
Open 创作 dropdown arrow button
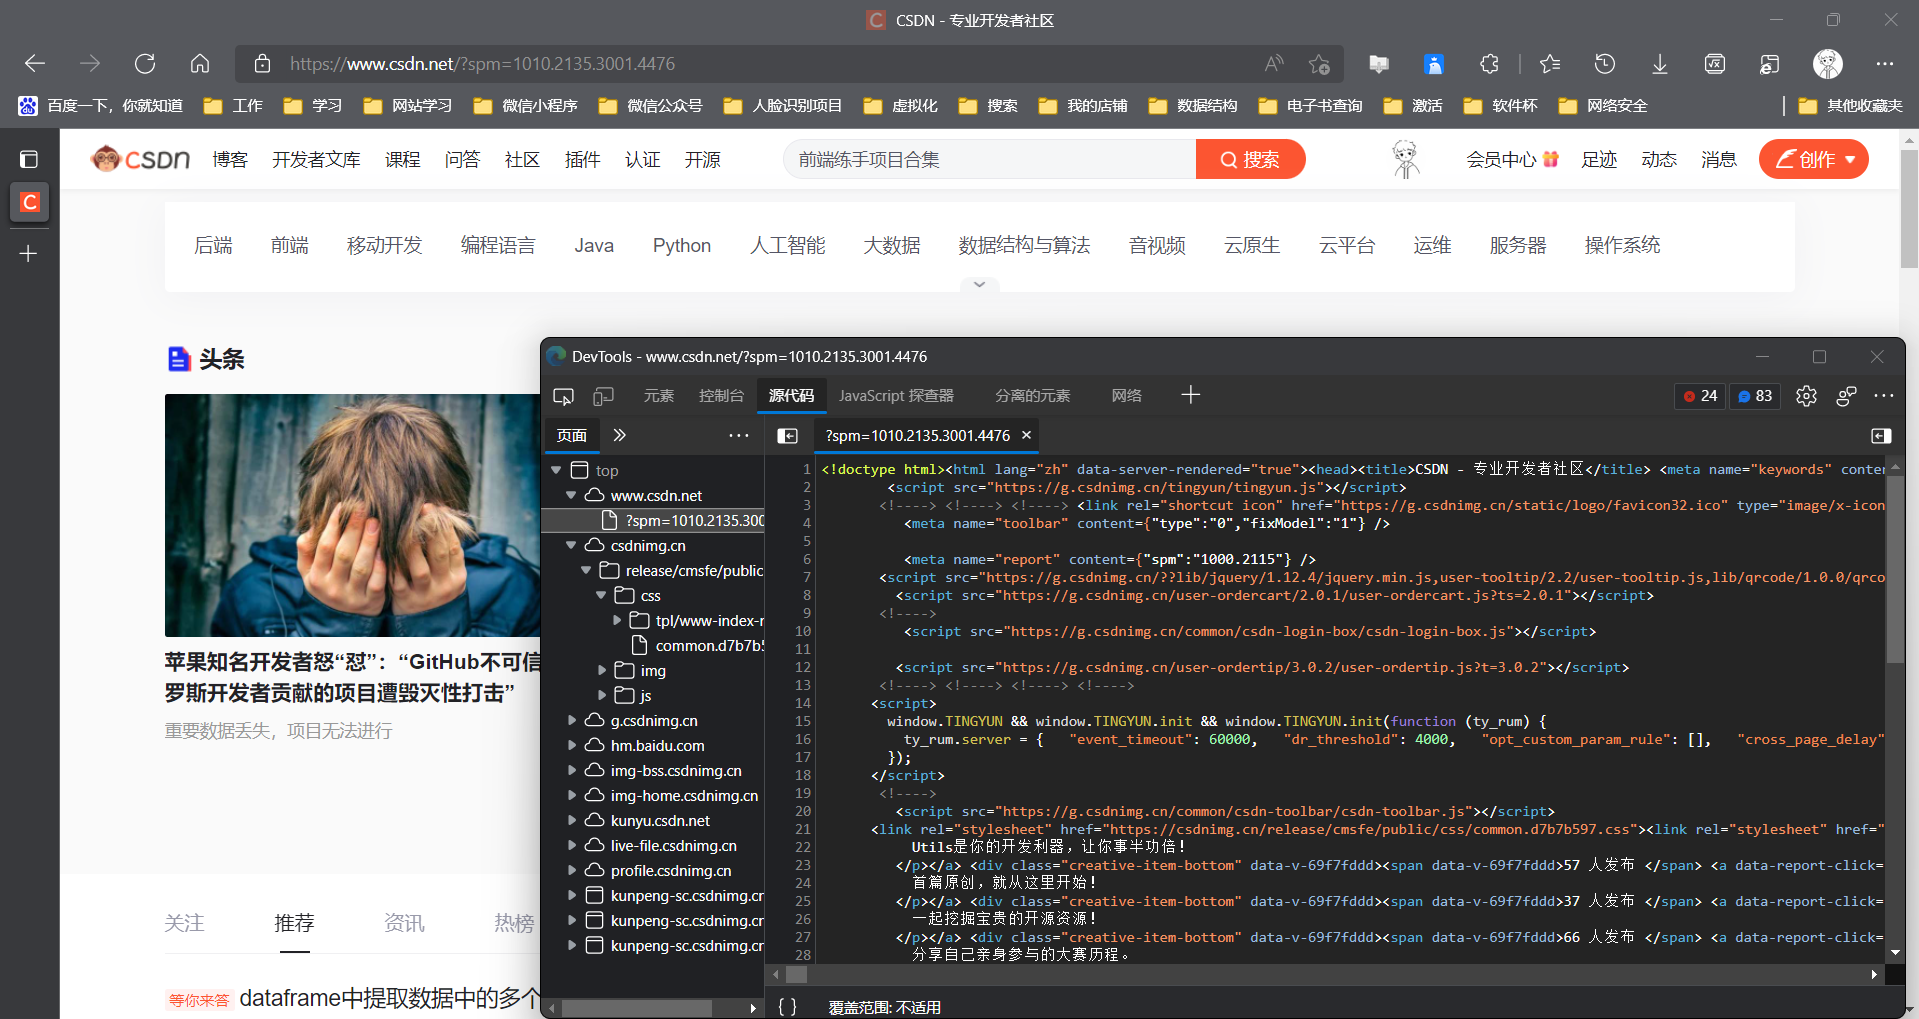(x=1850, y=159)
